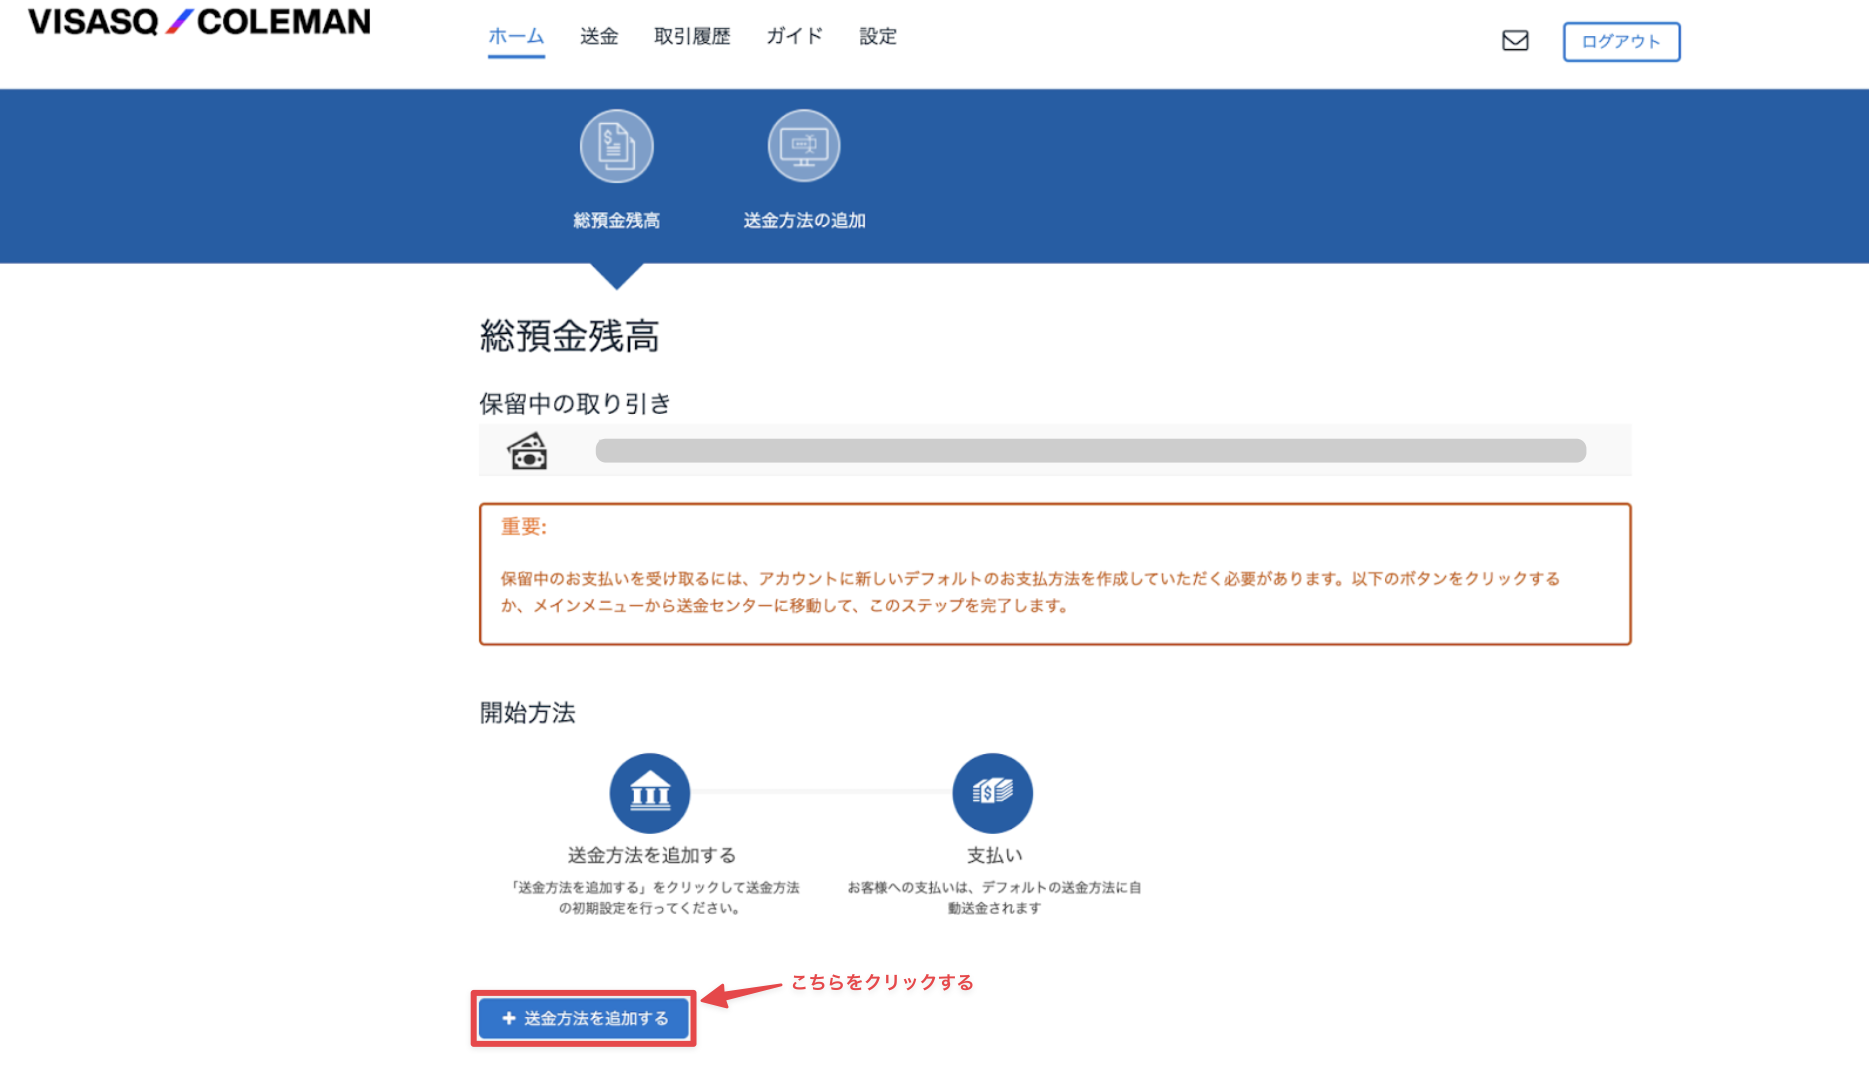The width and height of the screenshot is (1869, 1068).
Task: Click the 支払い cash icon
Action: pyautogui.click(x=993, y=793)
